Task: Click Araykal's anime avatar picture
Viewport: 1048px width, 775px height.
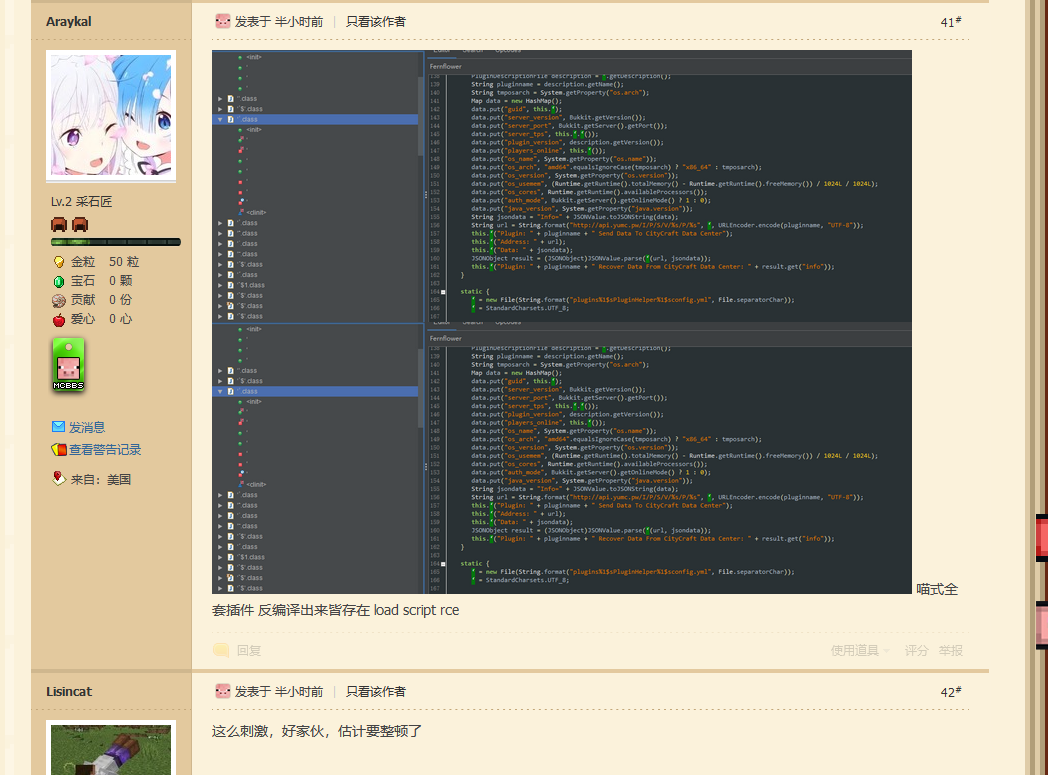Action: tap(111, 116)
